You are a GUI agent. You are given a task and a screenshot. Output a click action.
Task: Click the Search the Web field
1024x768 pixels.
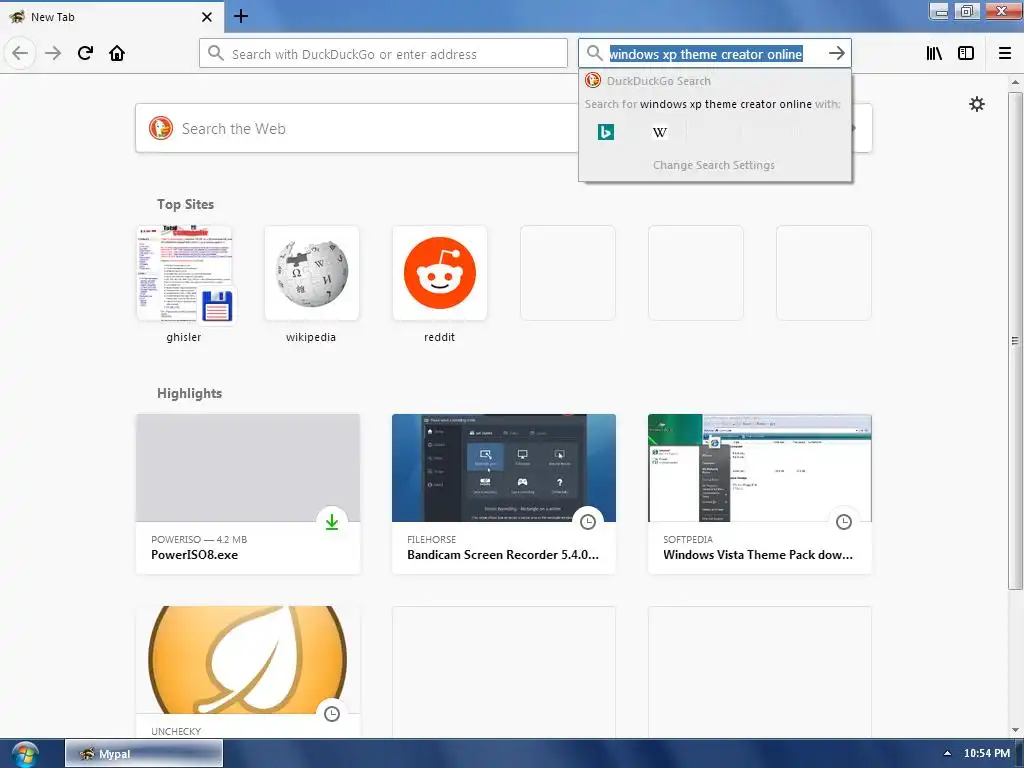[504, 129]
